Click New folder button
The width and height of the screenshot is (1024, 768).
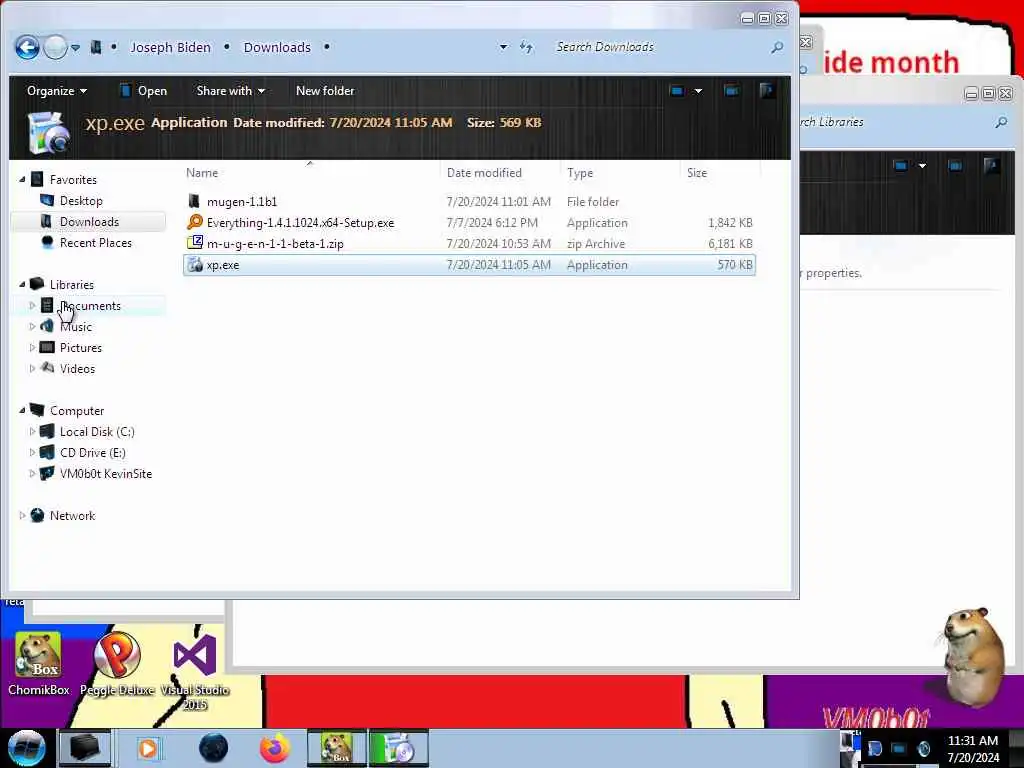(x=325, y=91)
